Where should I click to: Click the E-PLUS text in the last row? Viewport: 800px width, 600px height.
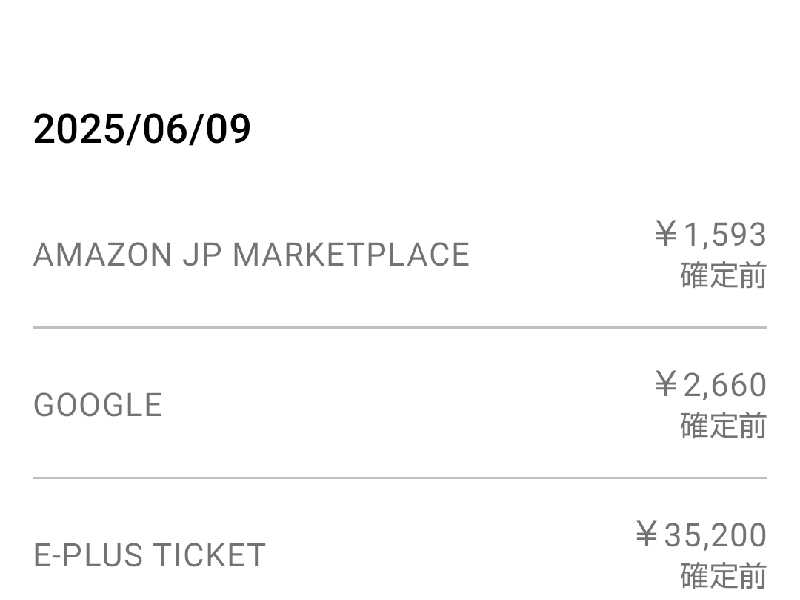tap(88, 555)
